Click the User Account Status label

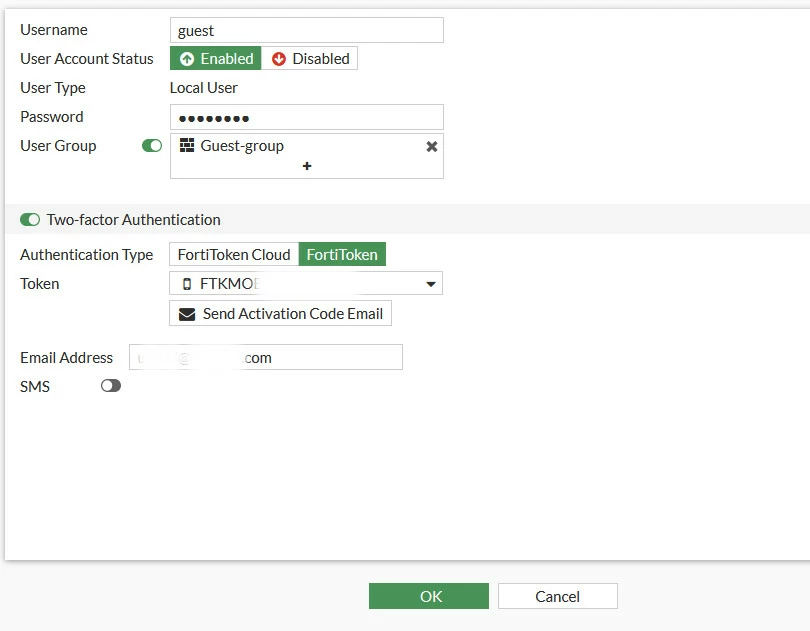(x=87, y=59)
